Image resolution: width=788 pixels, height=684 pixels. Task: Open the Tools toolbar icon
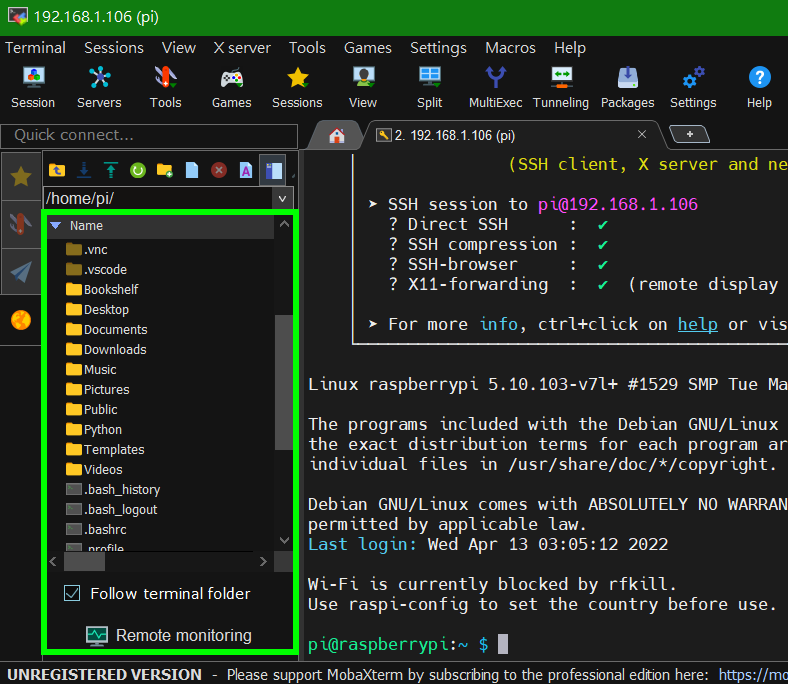(165, 88)
